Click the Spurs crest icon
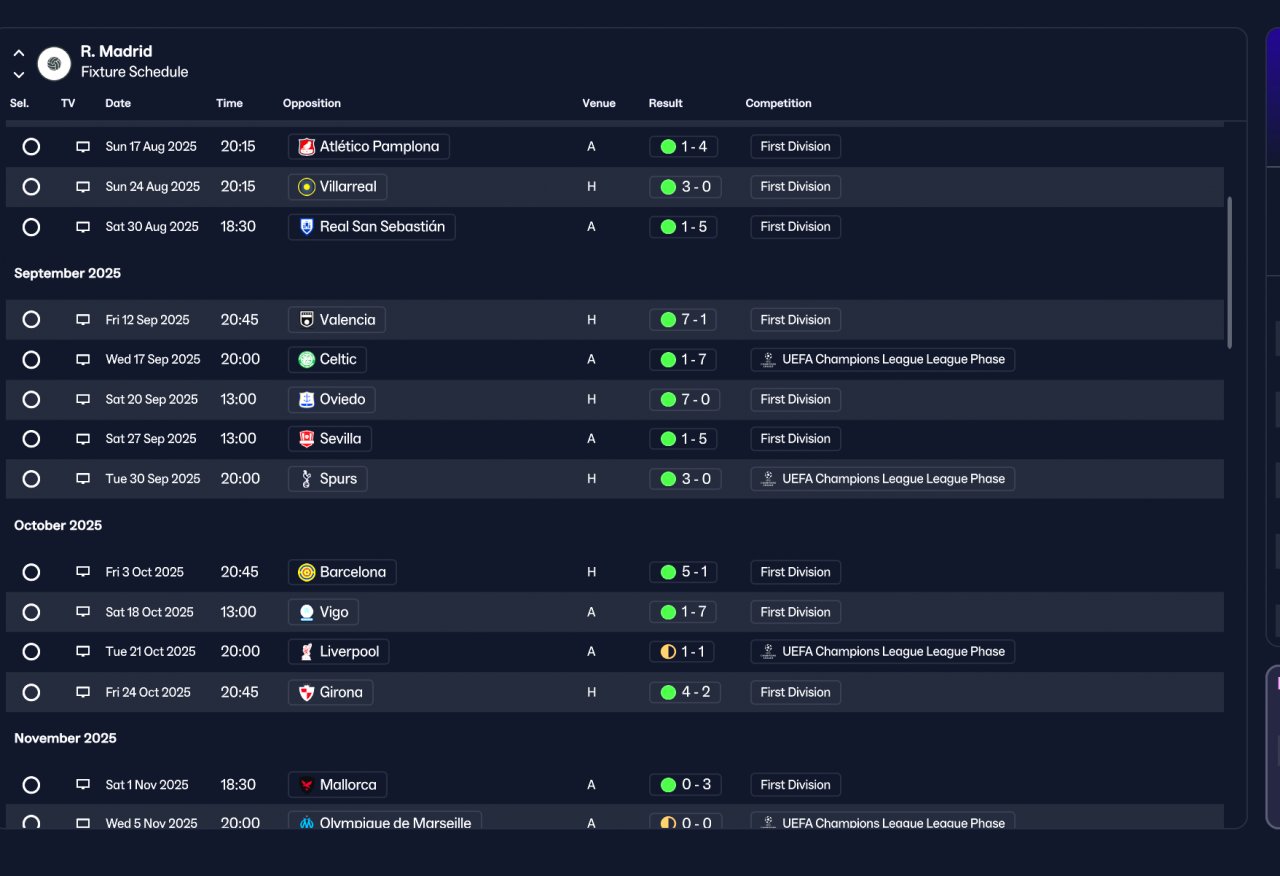The image size is (1280, 876). pyautogui.click(x=307, y=479)
